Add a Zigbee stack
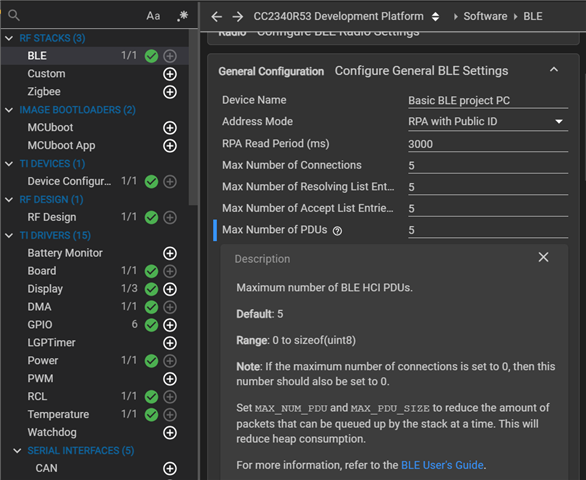586x480 pixels. 170,92
